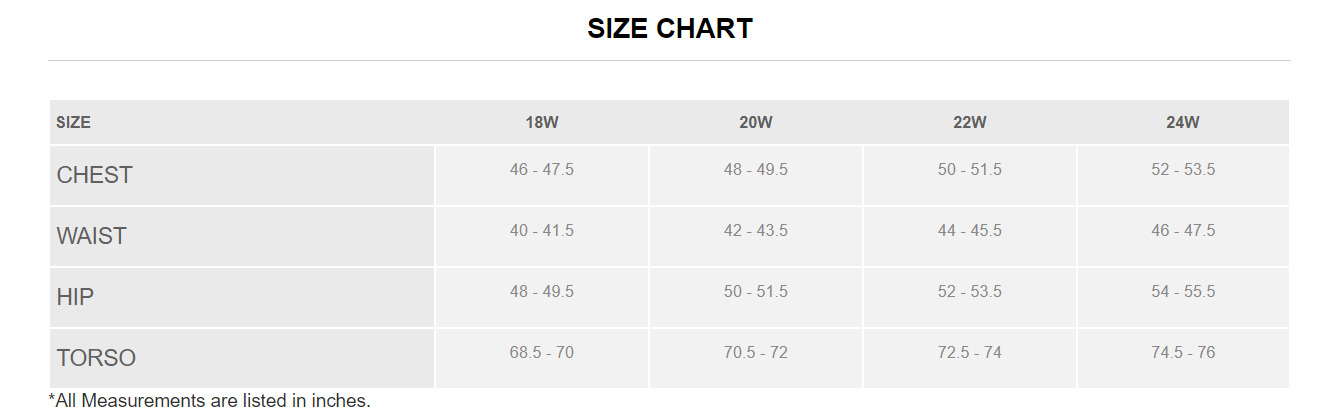Click the measurements in inches footnote
The width and height of the screenshot is (1331, 416).
point(210,401)
